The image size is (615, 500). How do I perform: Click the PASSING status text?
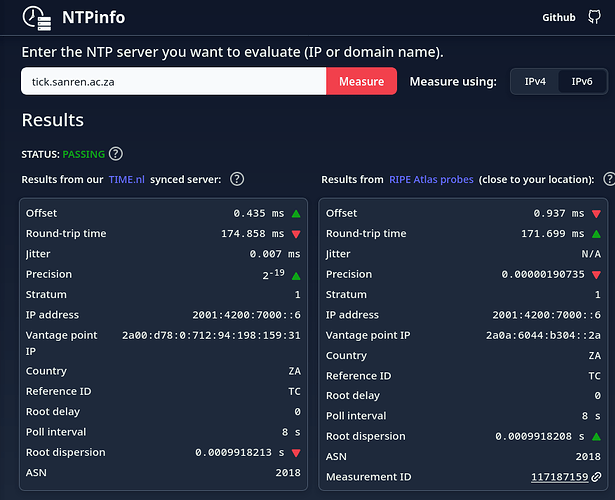click(84, 155)
